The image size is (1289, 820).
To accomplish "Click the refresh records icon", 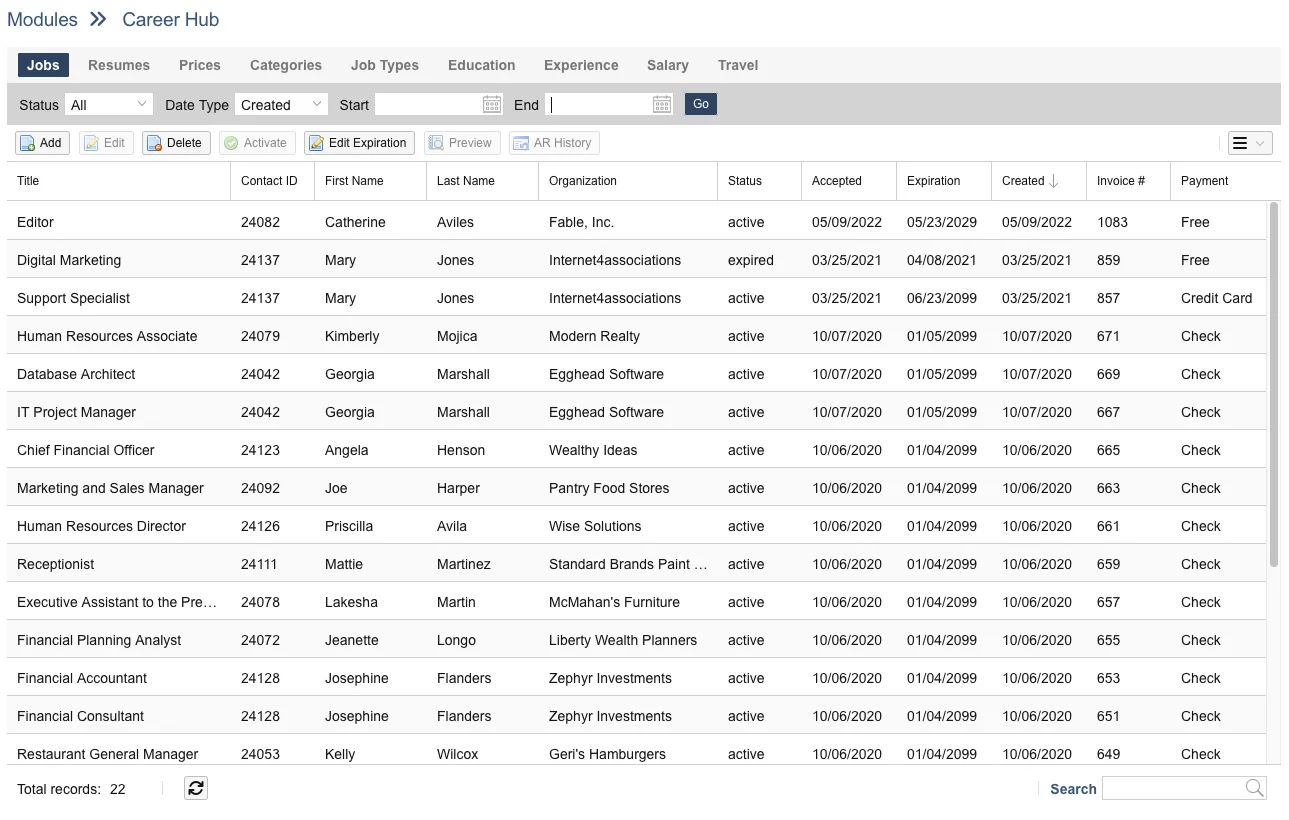I will (x=196, y=788).
